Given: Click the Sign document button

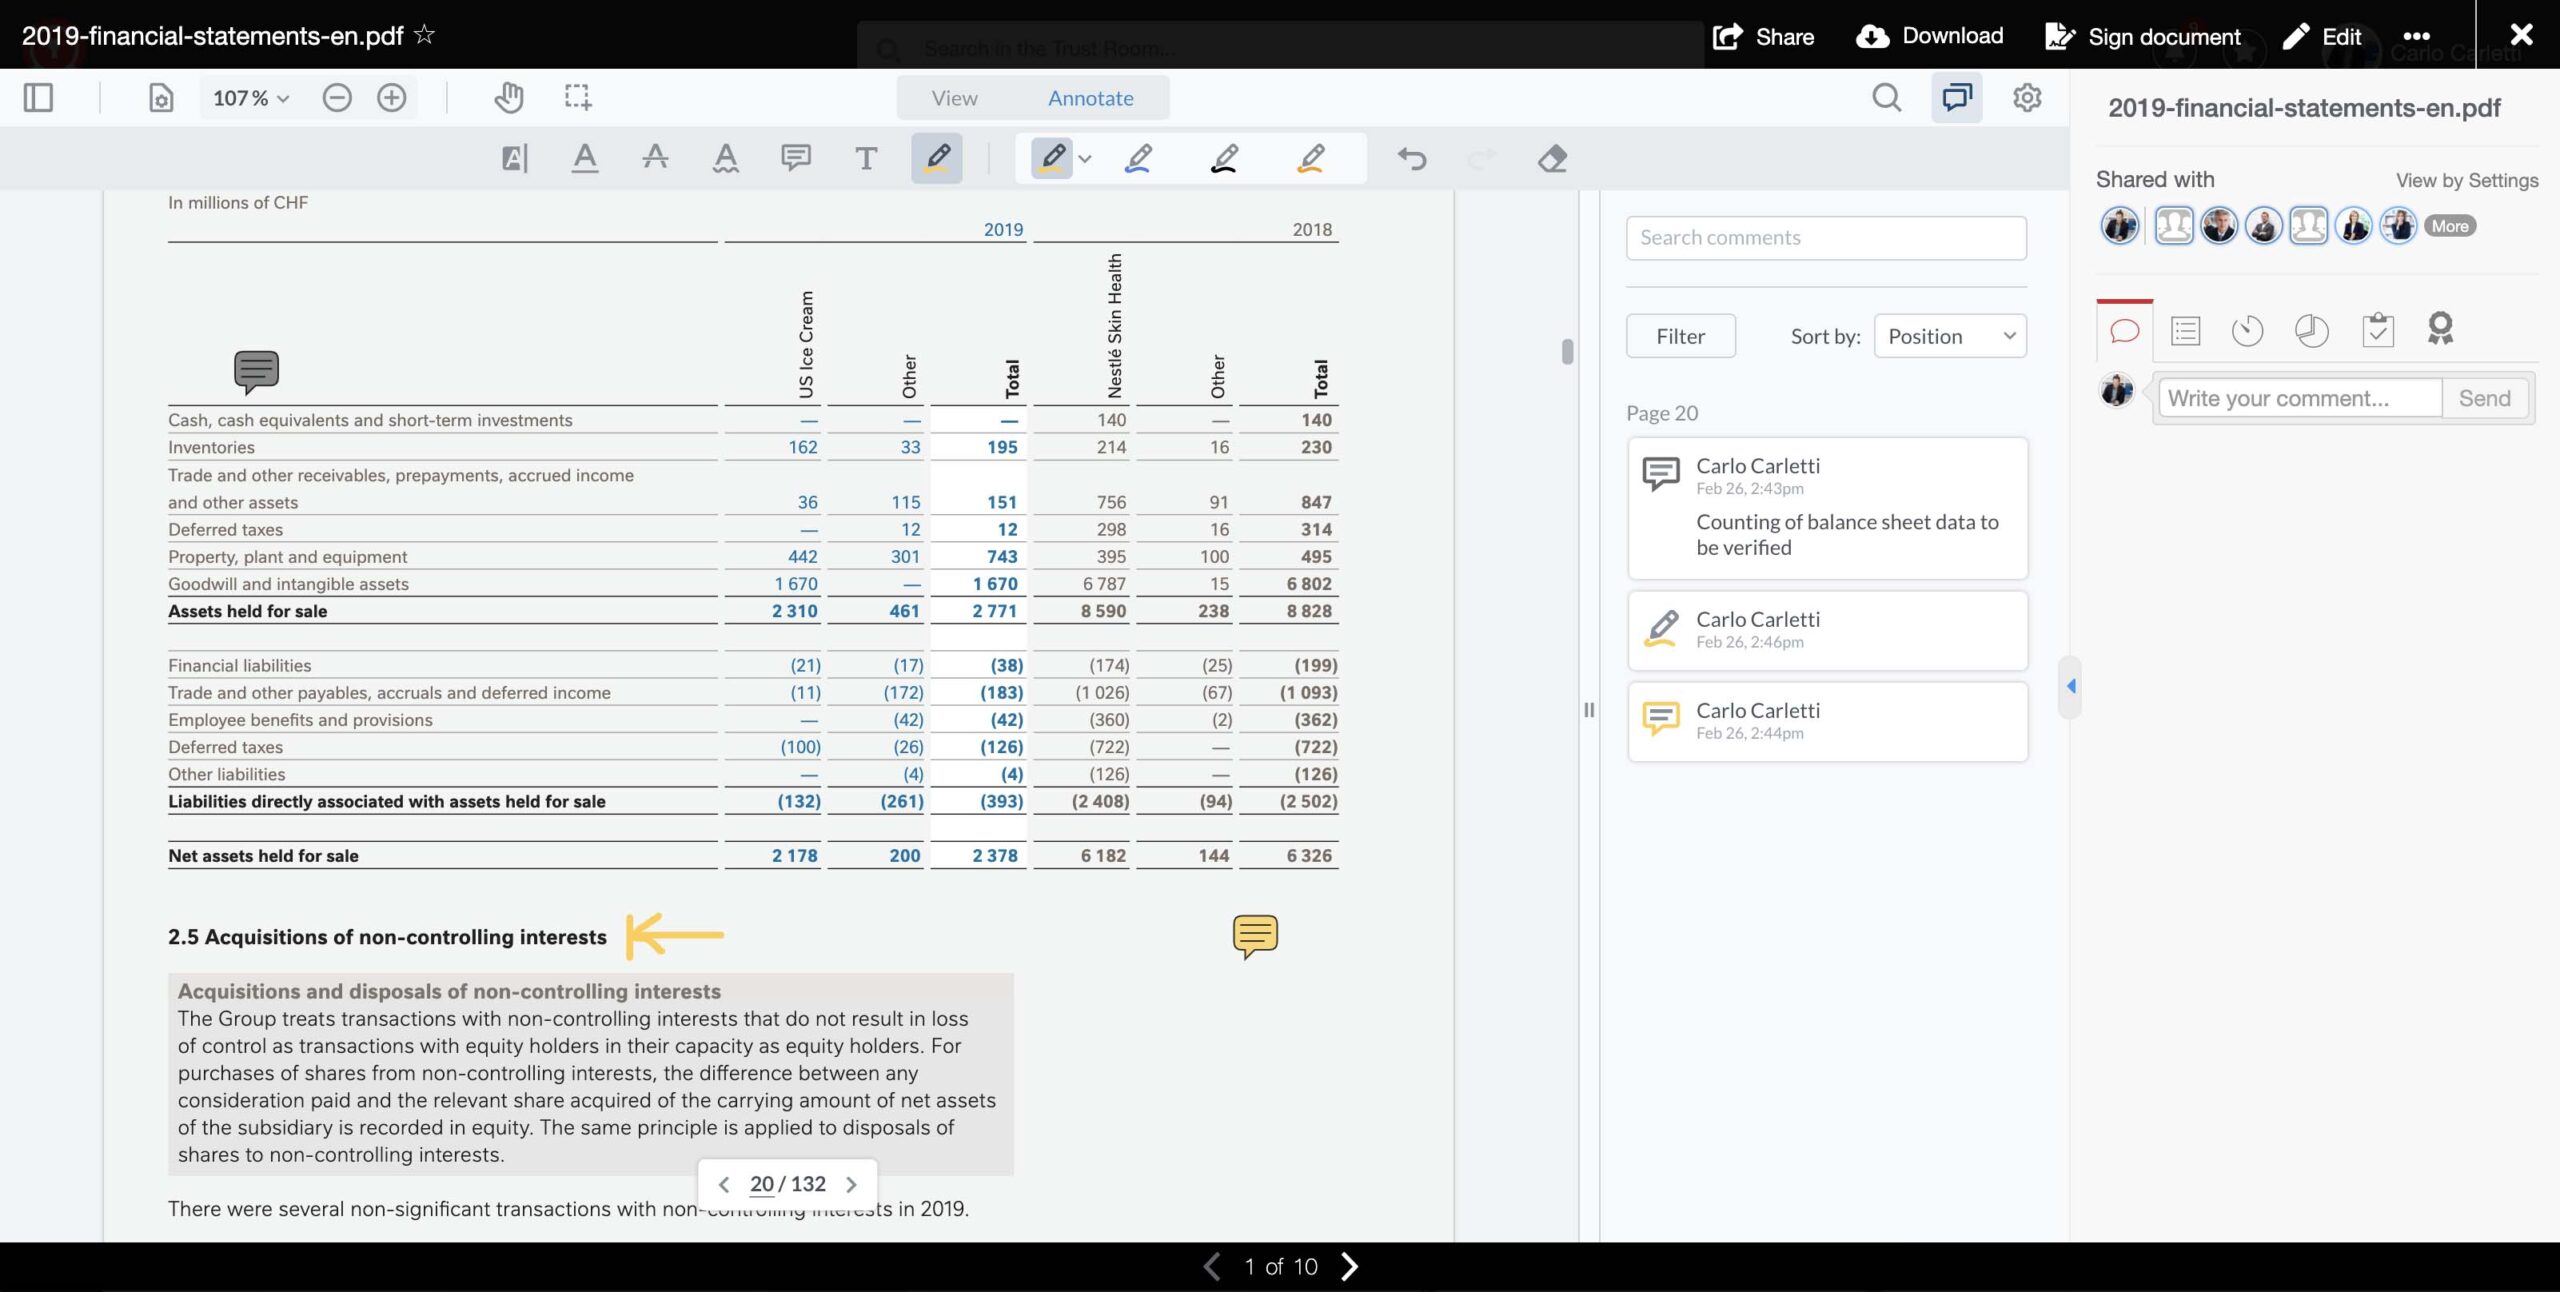Looking at the screenshot, I should [2142, 35].
